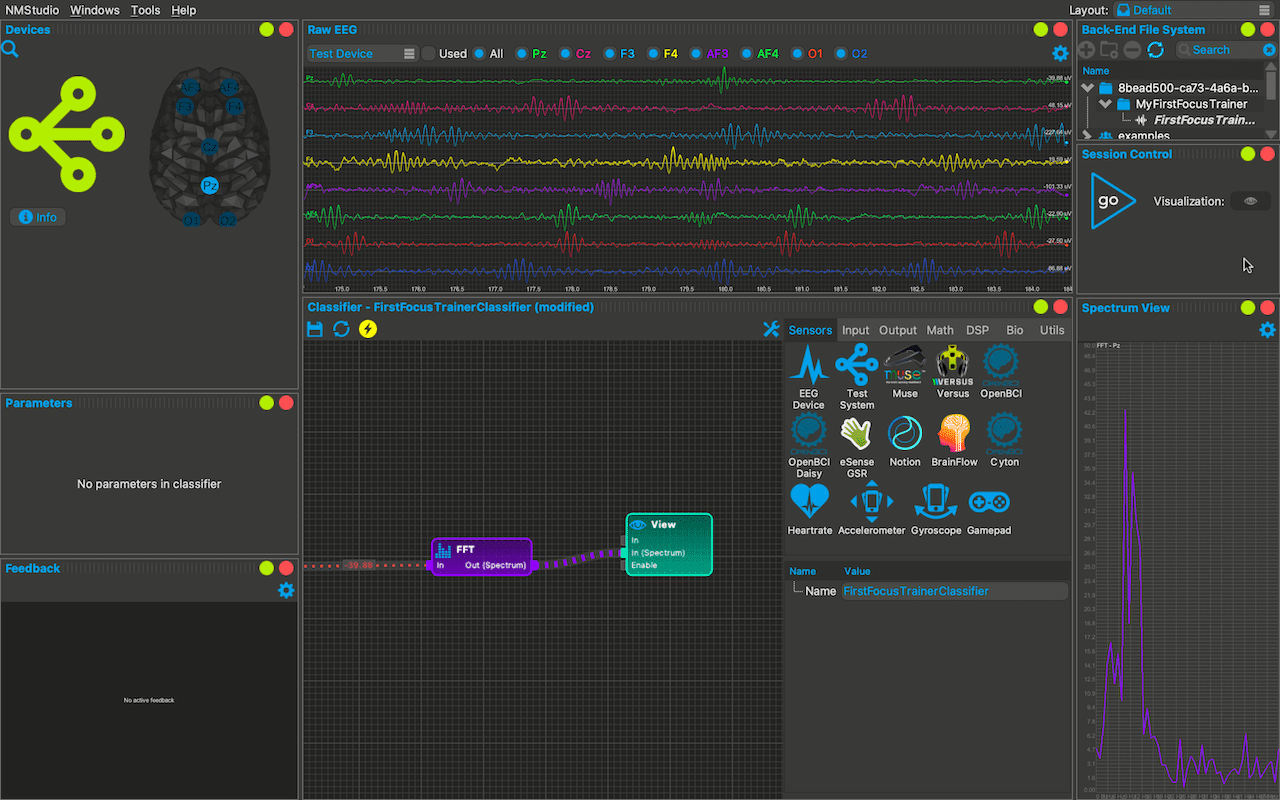The height and width of the screenshot is (800, 1280).
Task: Open the Test Device dropdown
Action: tap(361, 53)
